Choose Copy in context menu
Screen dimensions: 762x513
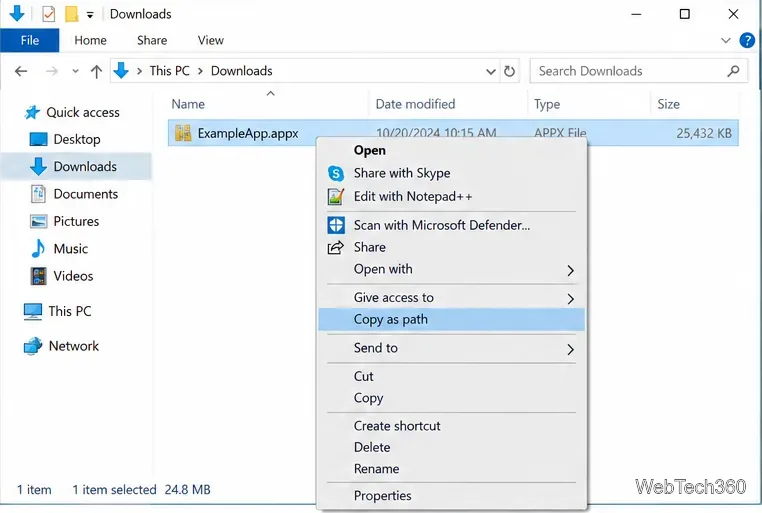tap(451, 398)
